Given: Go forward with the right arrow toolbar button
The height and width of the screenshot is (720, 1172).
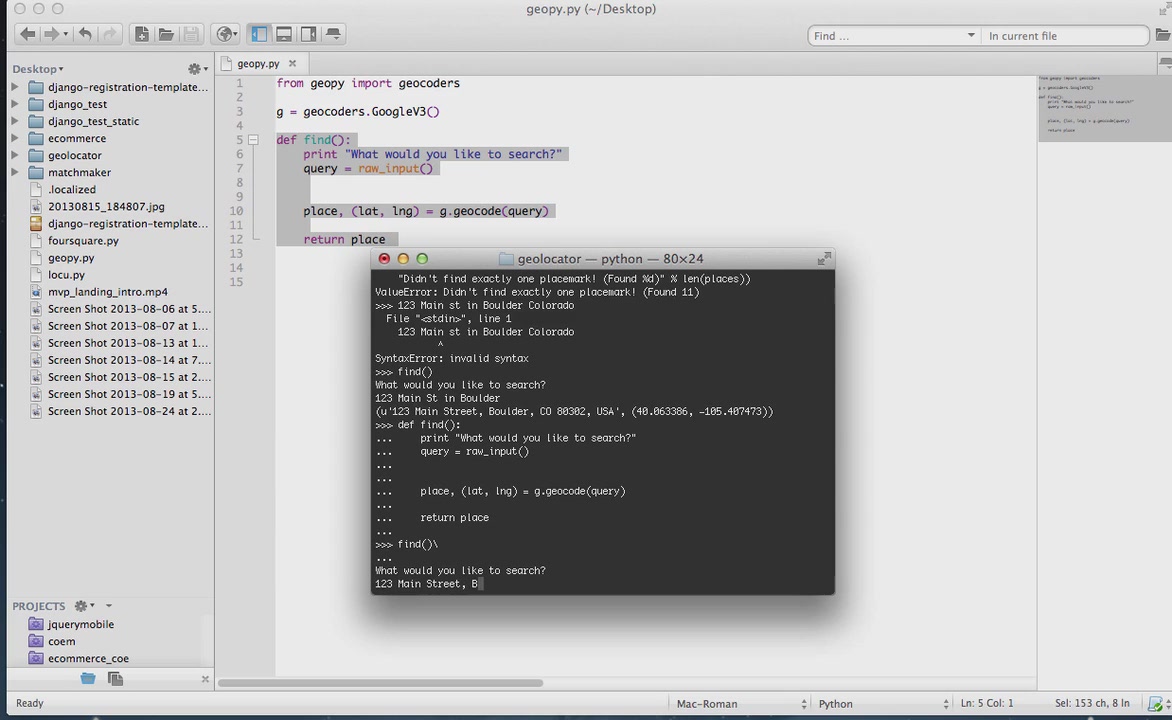Looking at the screenshot, I should [50, 34].
